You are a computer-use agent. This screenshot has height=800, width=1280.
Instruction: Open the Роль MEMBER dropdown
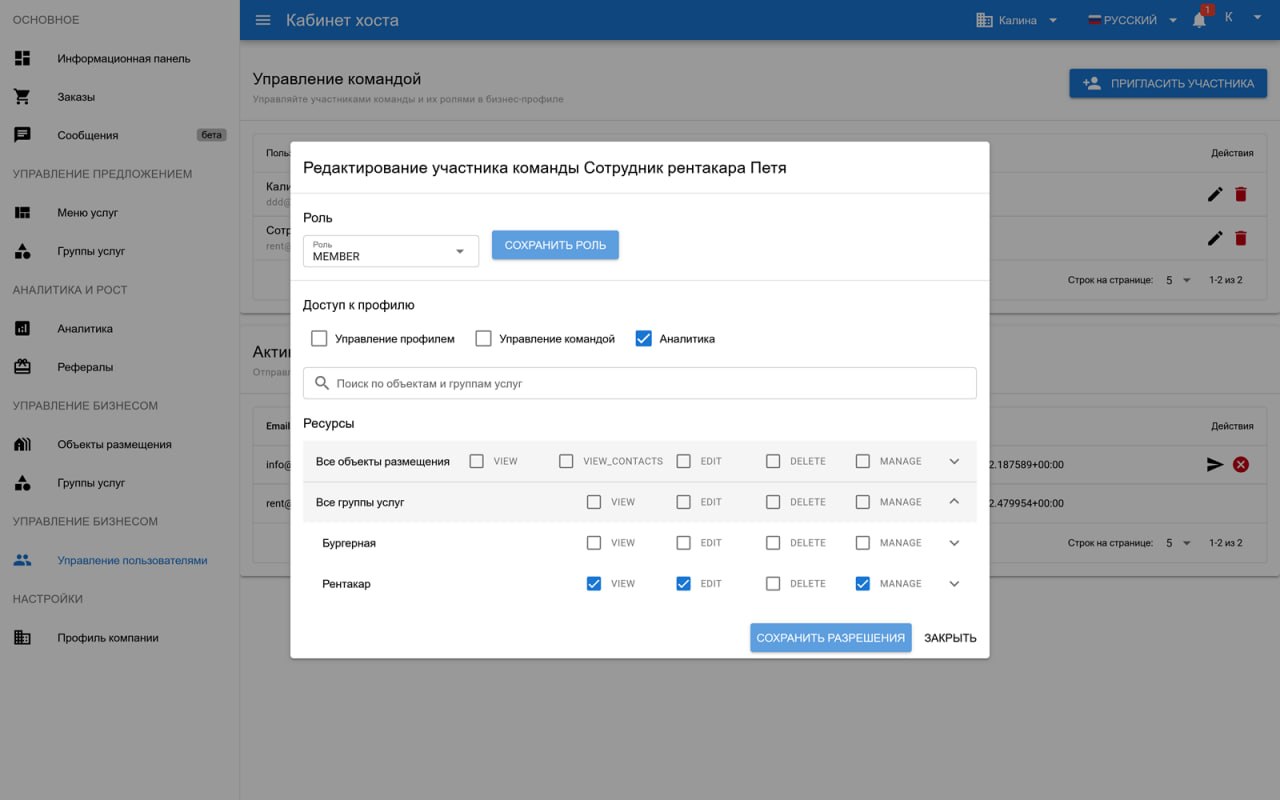click(391, 251)
